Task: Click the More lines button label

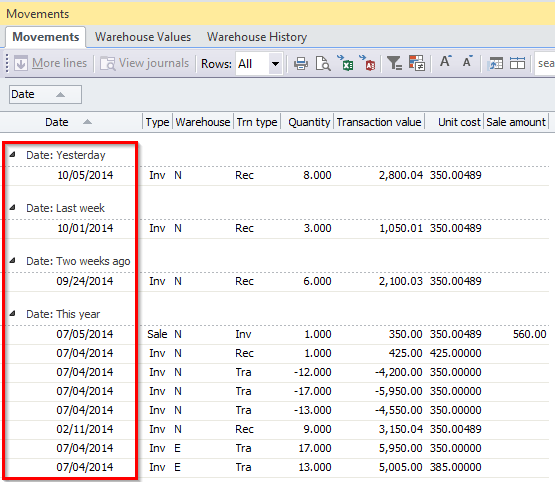Action: pyautogui.click(x=59, y=63)
